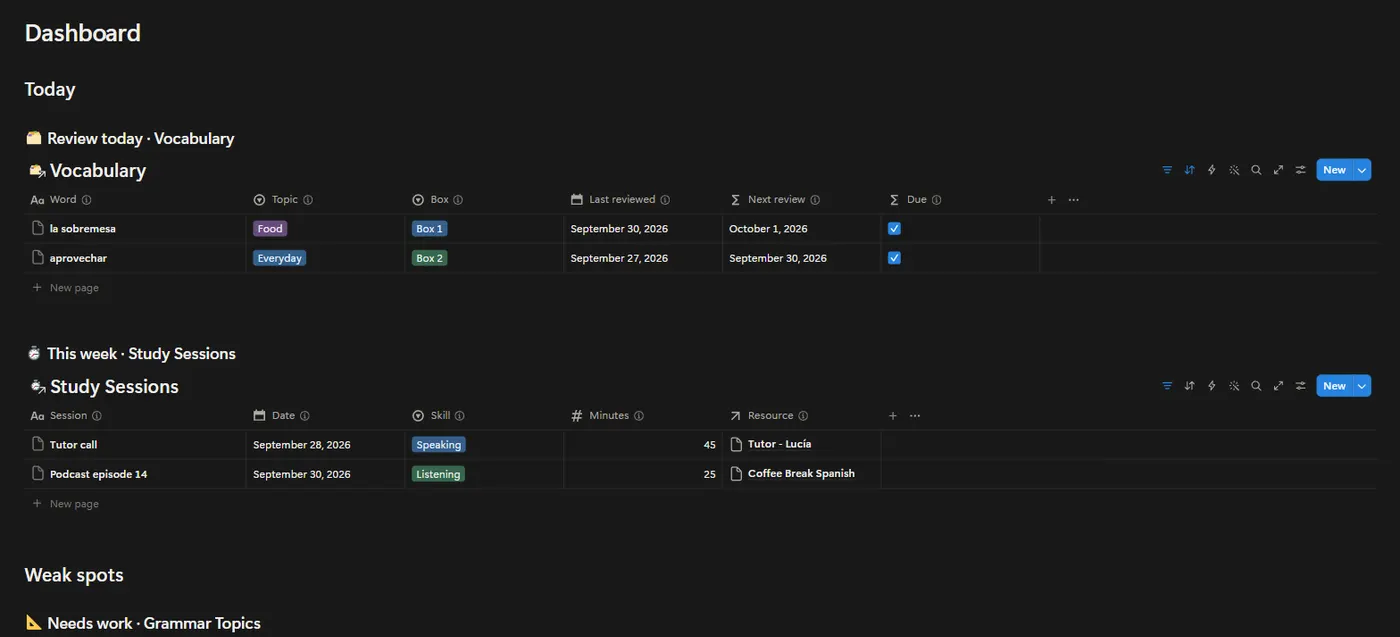Click the Minutes cell showing 25
The image size is (1400, 637).
(643, 474)
